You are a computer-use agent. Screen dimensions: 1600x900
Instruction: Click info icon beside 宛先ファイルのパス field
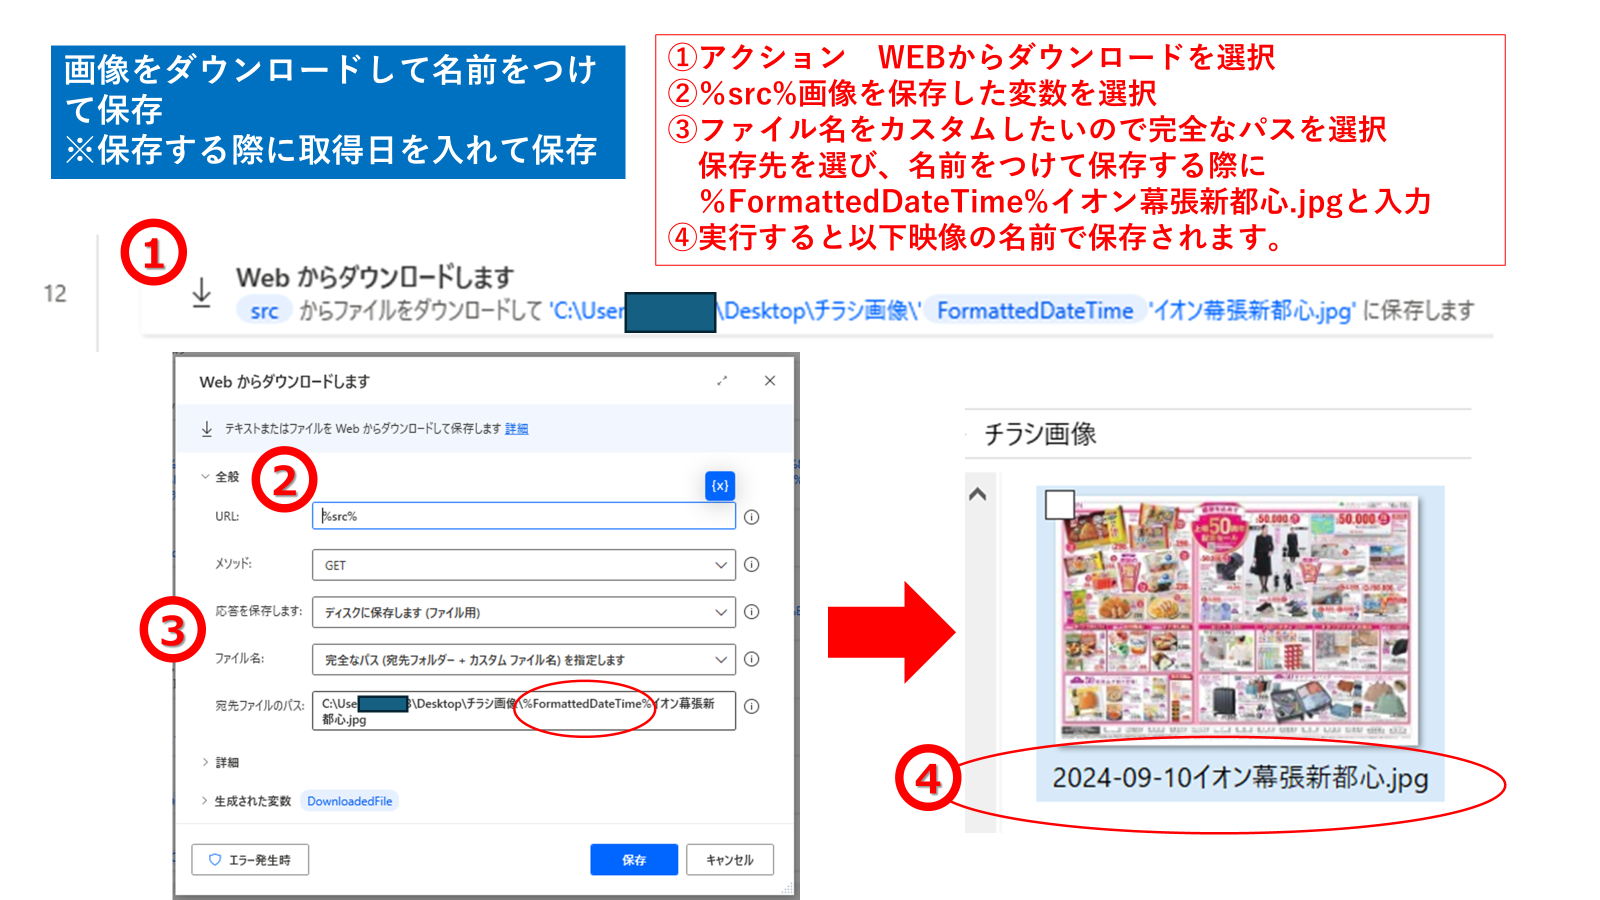(752, 706)
